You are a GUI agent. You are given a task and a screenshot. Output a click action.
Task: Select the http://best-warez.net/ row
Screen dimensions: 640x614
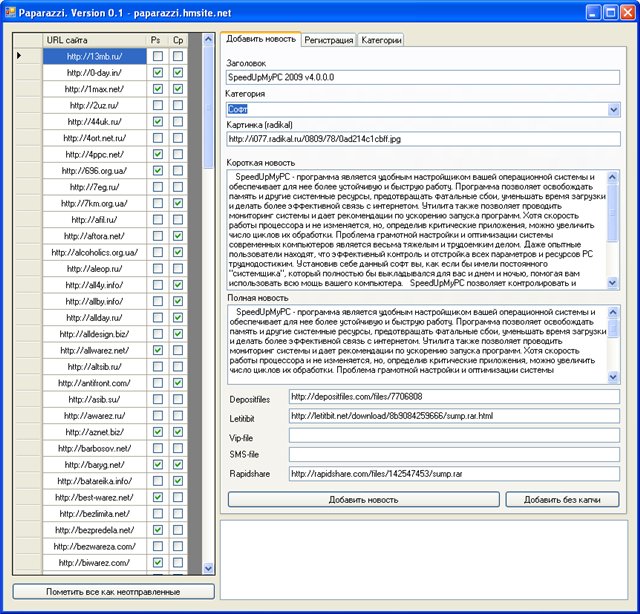94,497
